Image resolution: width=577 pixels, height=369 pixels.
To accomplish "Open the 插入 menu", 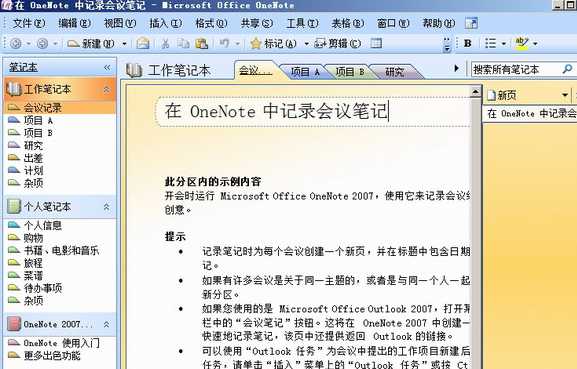I will [x=166, y=24].
